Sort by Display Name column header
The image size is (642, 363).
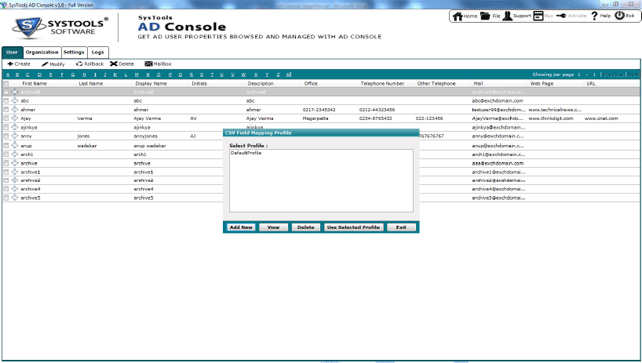(x=151, y=83)
